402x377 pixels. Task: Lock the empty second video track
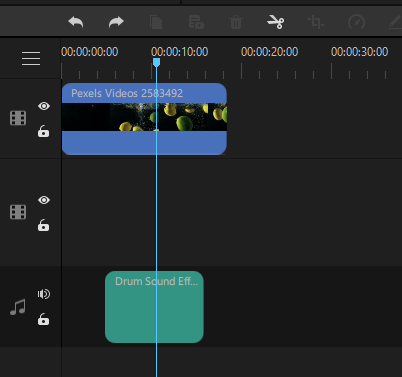tap(43, 225)
